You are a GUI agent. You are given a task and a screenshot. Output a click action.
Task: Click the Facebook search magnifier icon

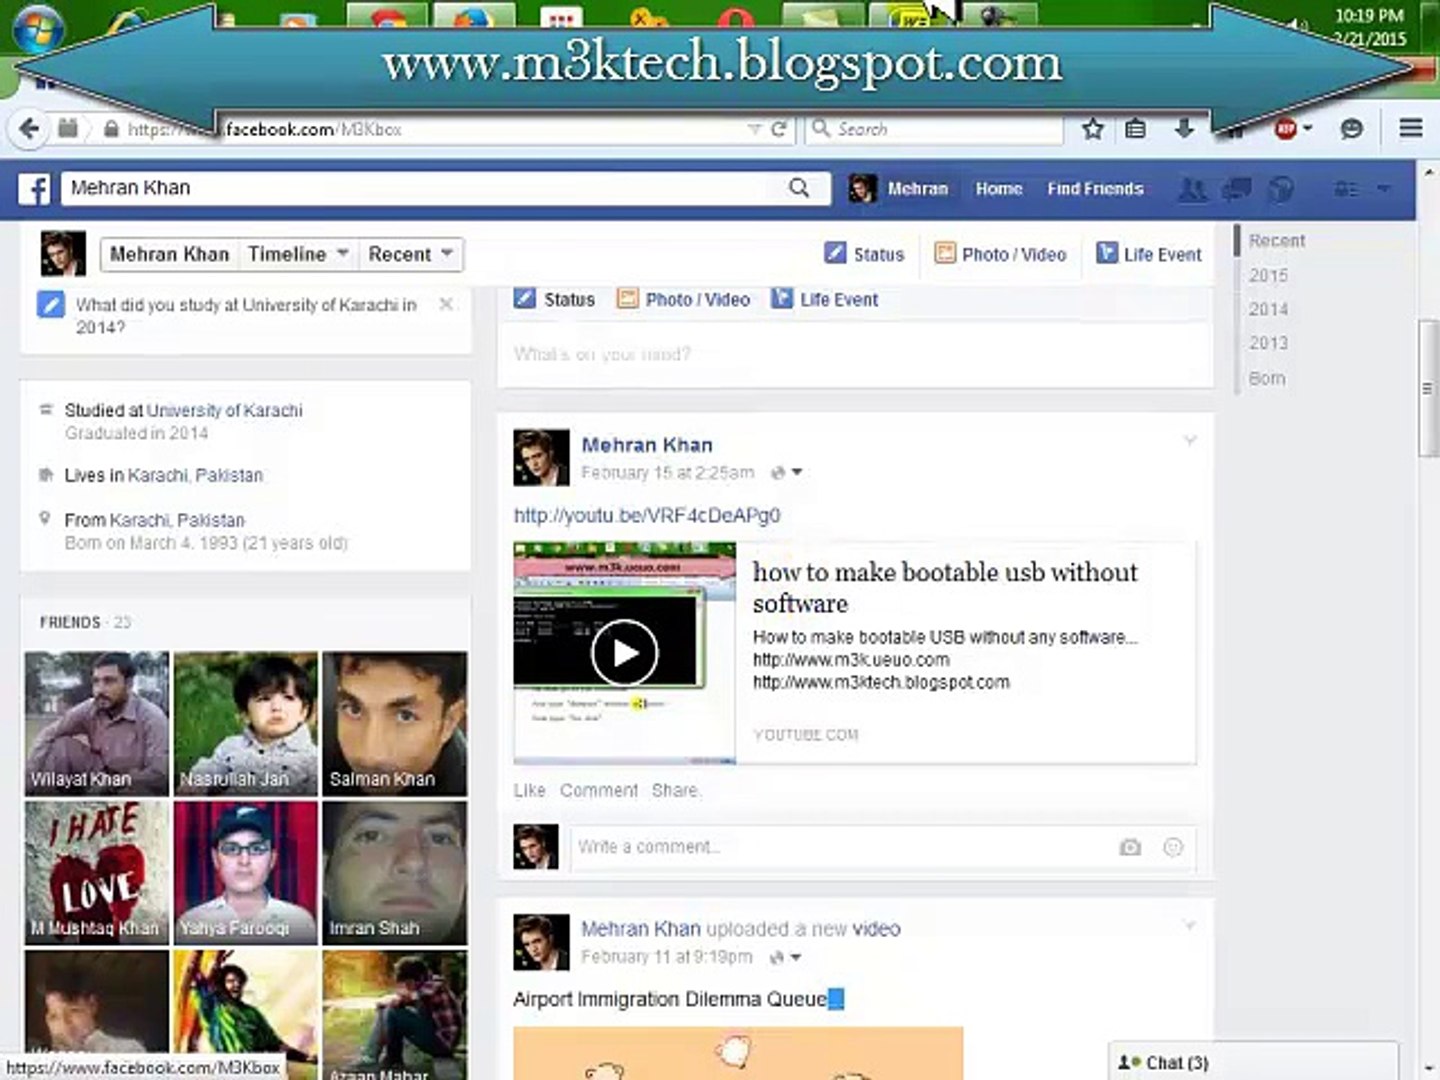[799, 188]
